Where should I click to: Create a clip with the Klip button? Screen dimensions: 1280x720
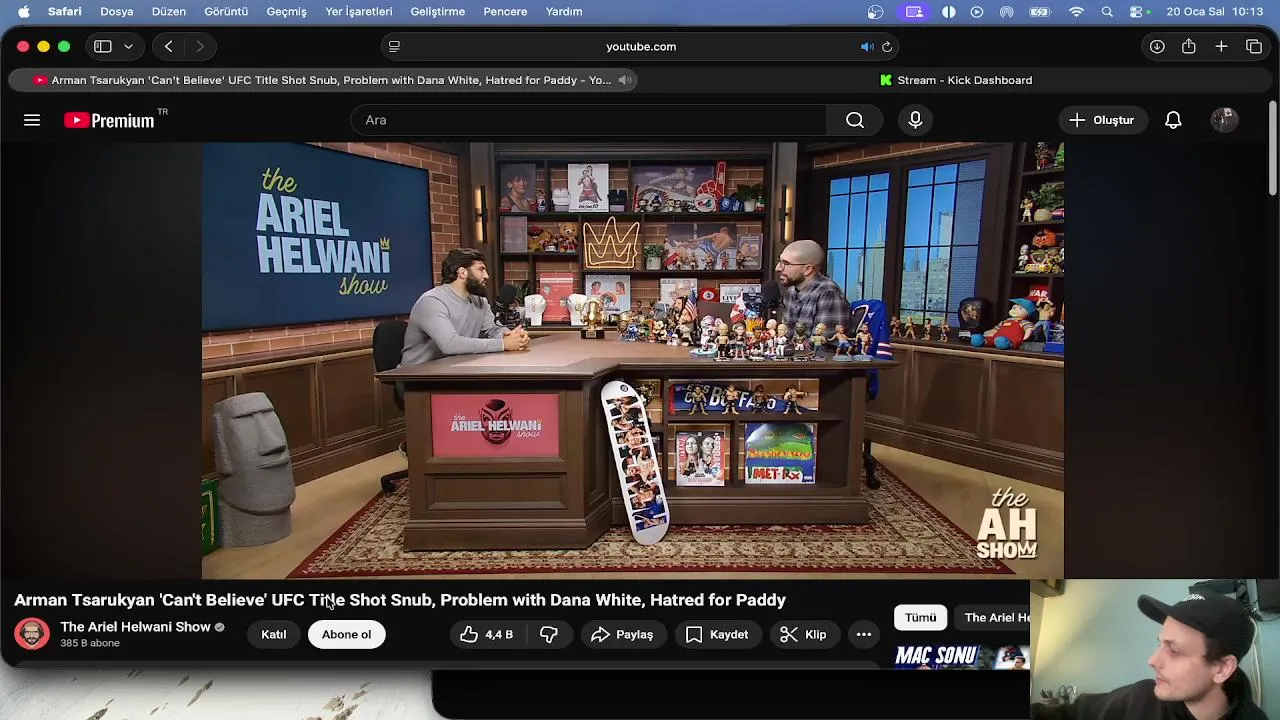(x=803, y=634)
